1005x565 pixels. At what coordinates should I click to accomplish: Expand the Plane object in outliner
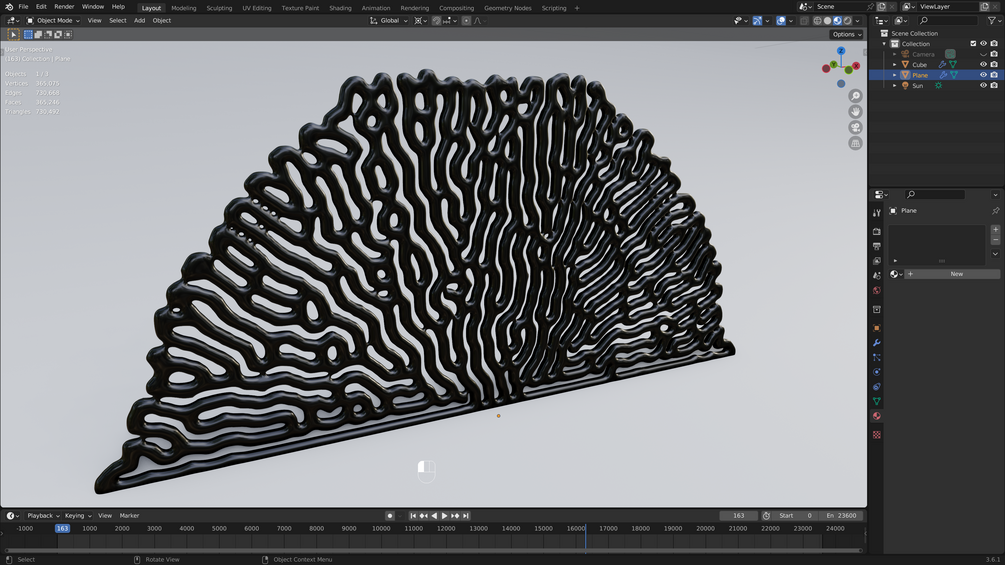click(895, 75)
